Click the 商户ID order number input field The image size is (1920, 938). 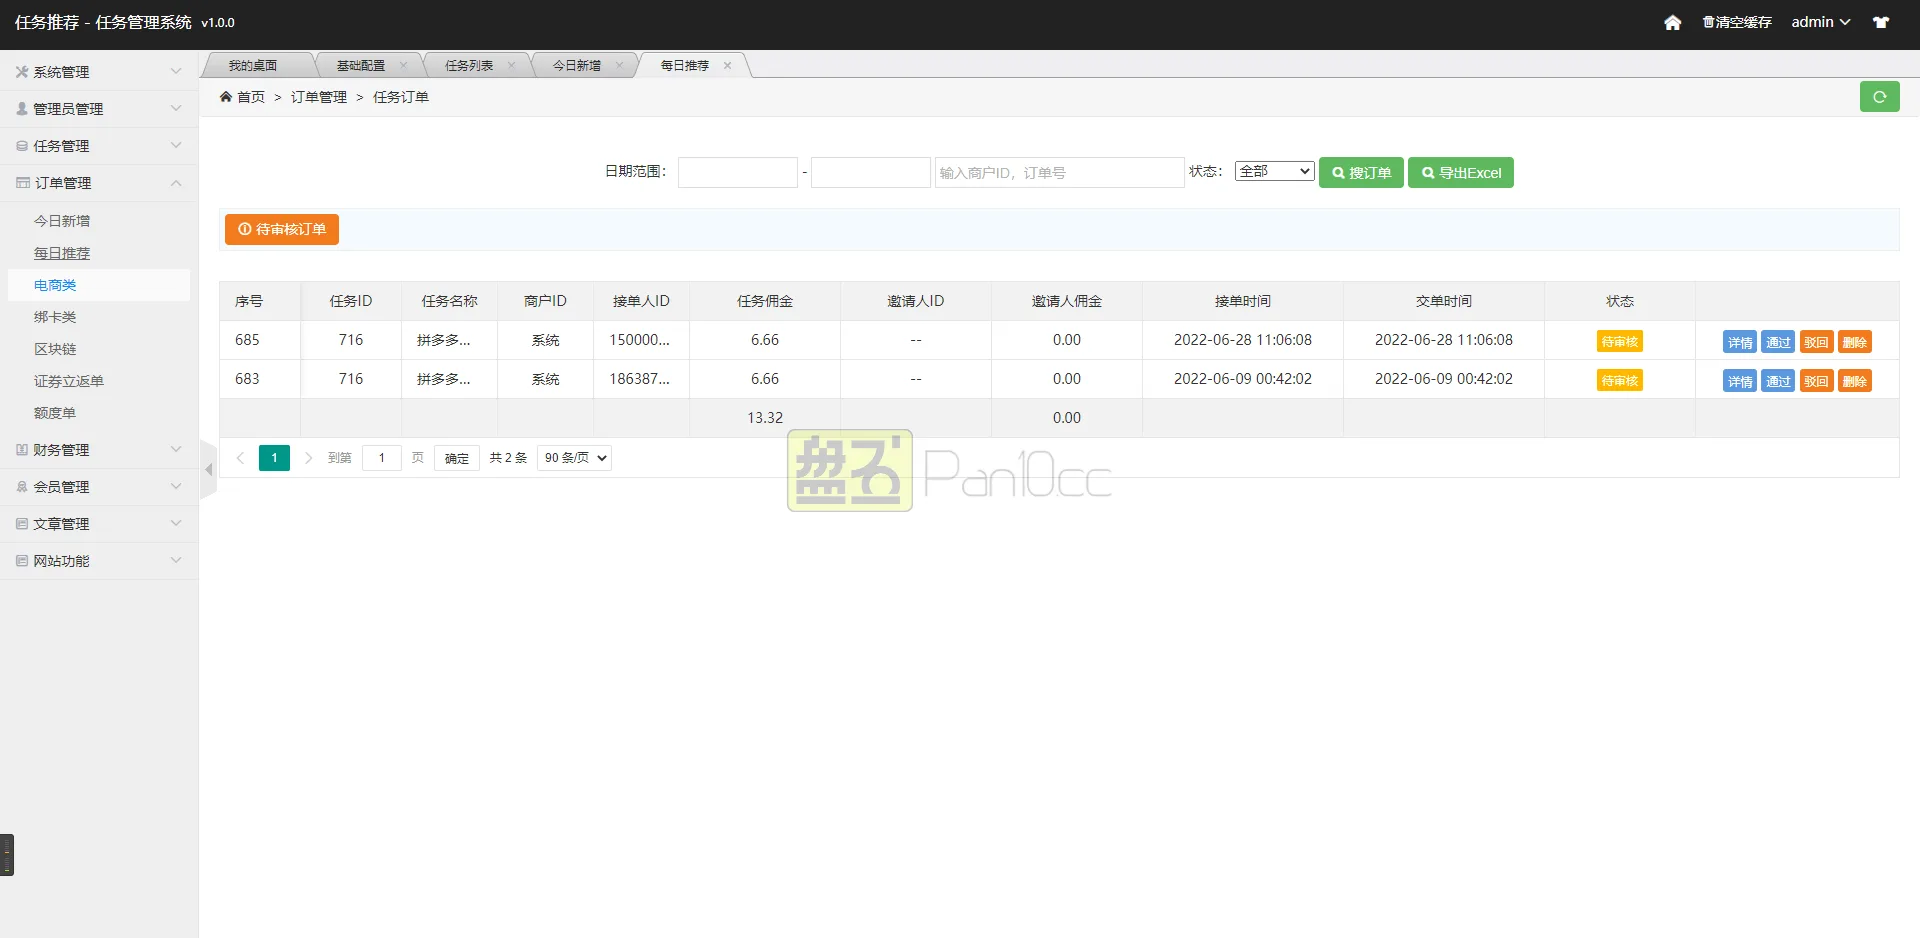pyautogui.click(x=1058, y=172)
